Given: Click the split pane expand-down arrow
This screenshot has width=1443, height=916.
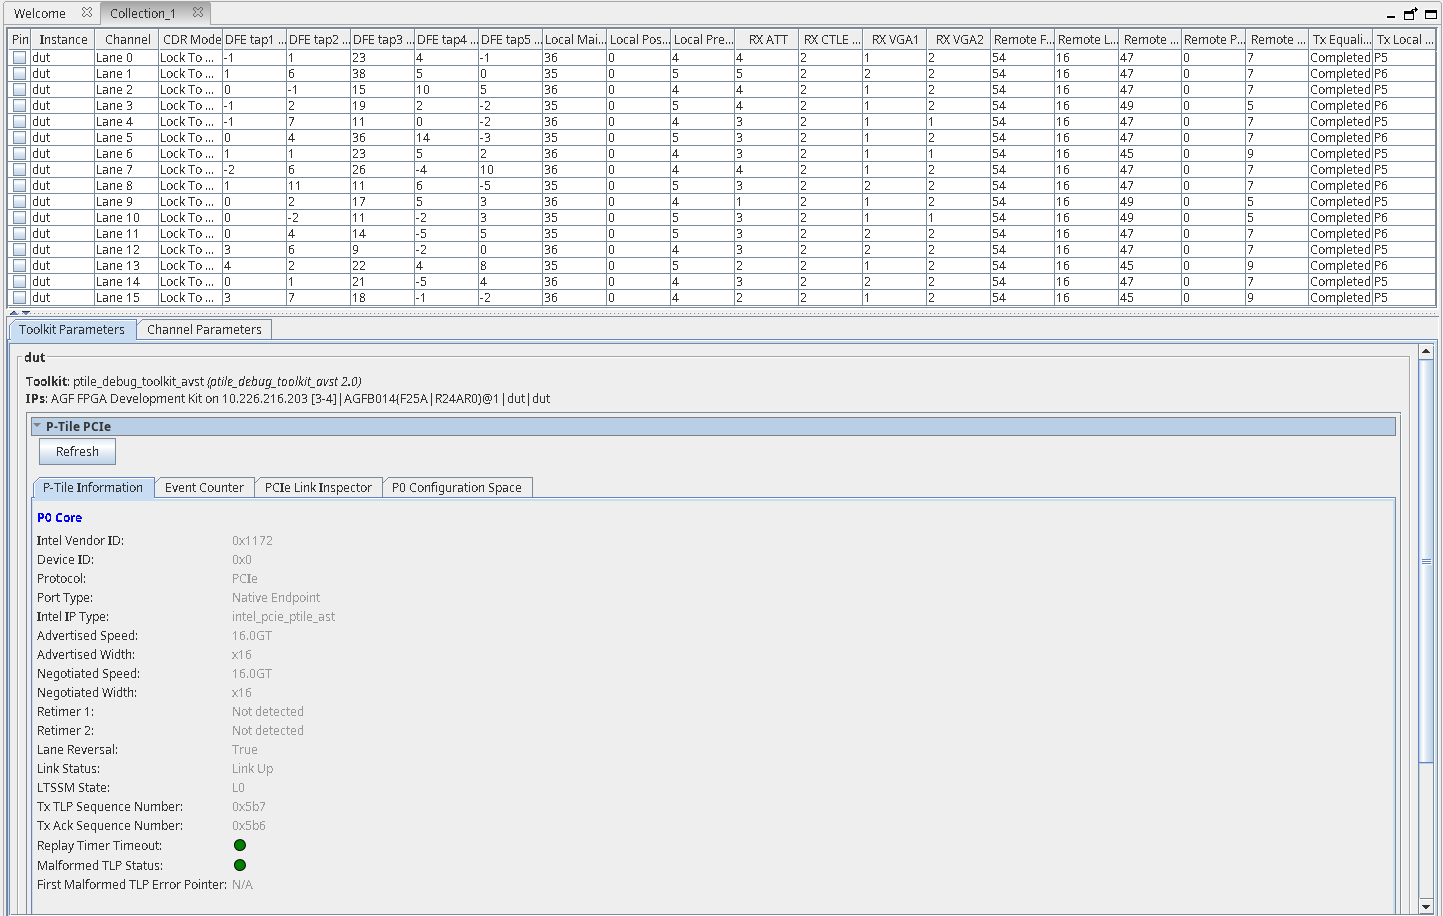Looking at the screenshot, I should (x=25, y=312).
